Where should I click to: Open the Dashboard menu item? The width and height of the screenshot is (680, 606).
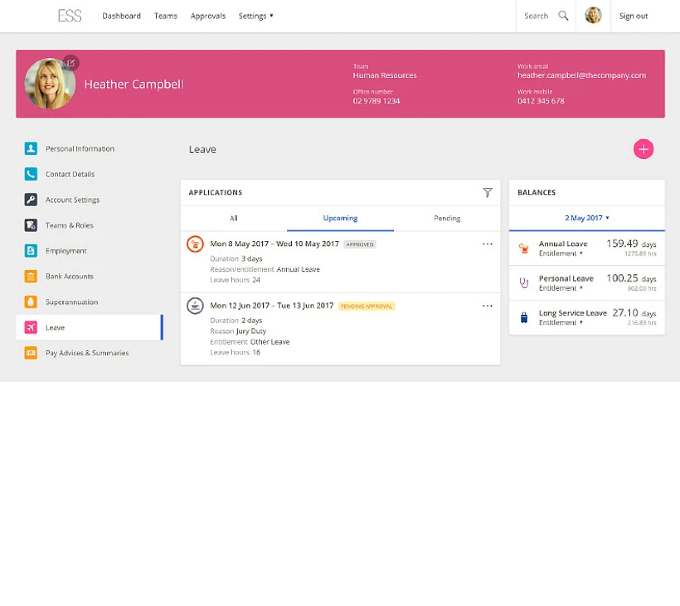121,16
